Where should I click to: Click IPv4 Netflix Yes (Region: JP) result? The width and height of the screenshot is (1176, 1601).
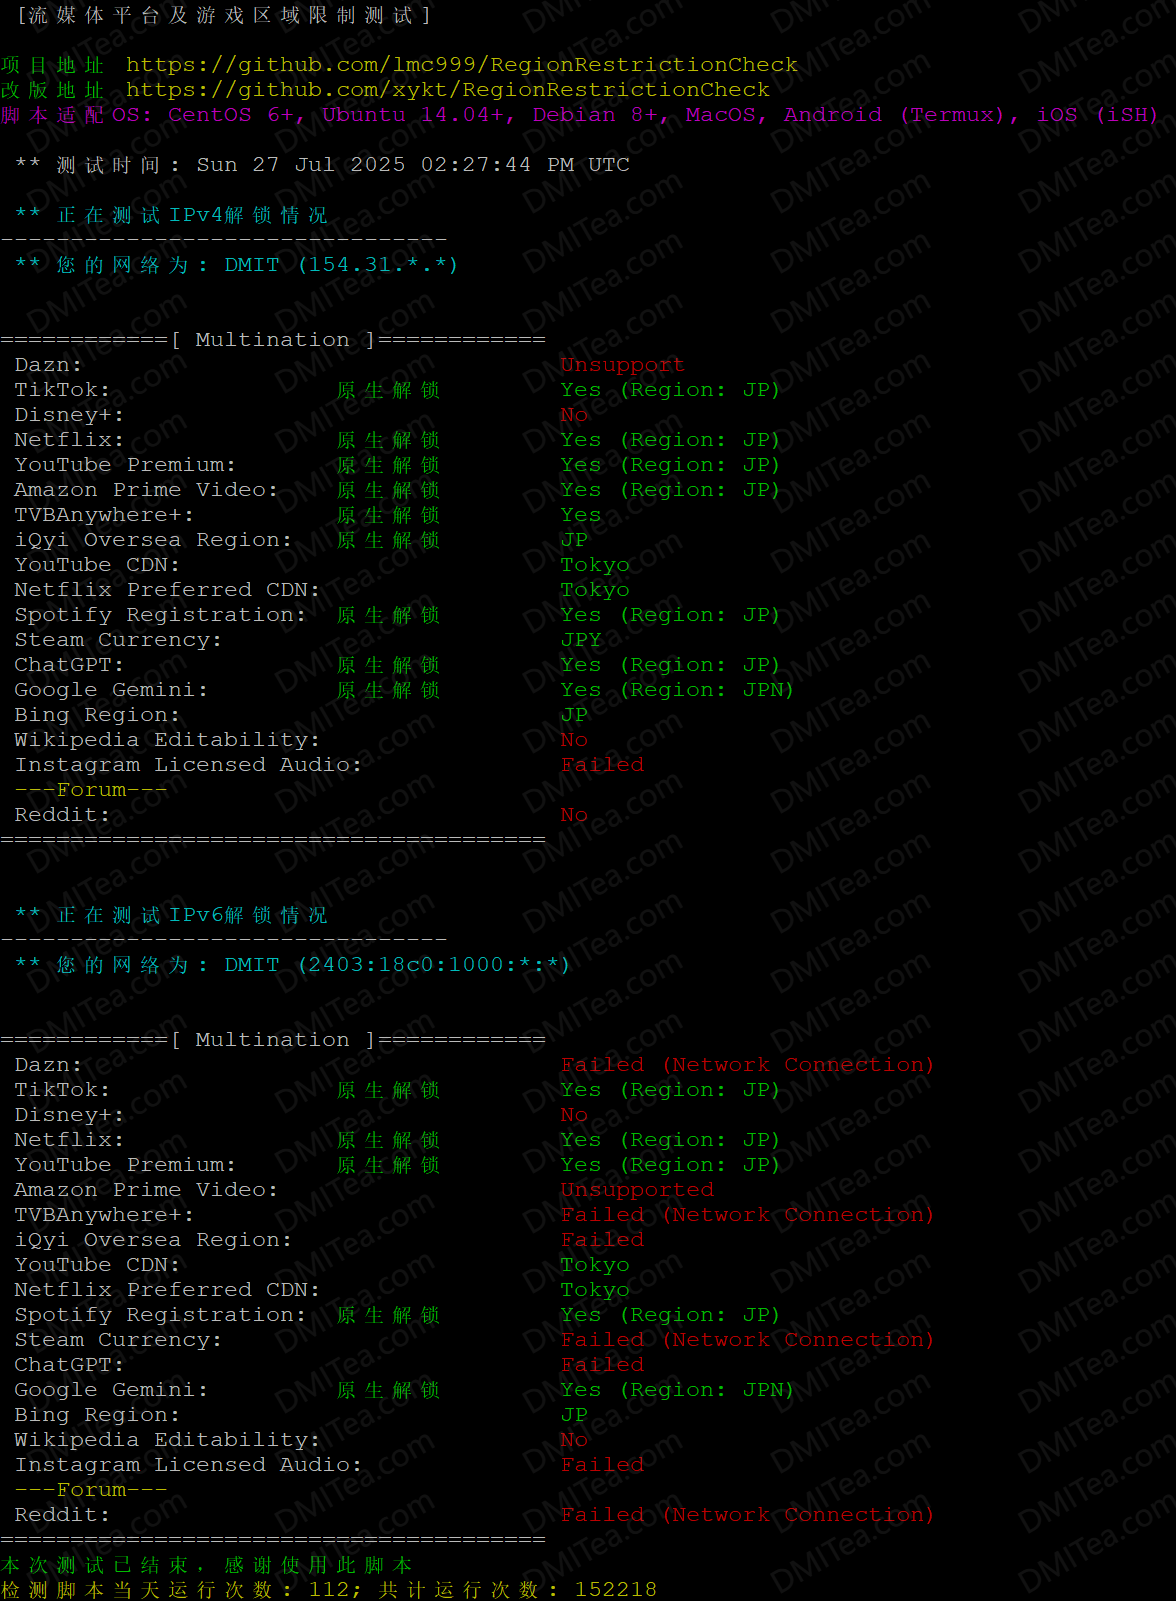[x=670, y=440]
